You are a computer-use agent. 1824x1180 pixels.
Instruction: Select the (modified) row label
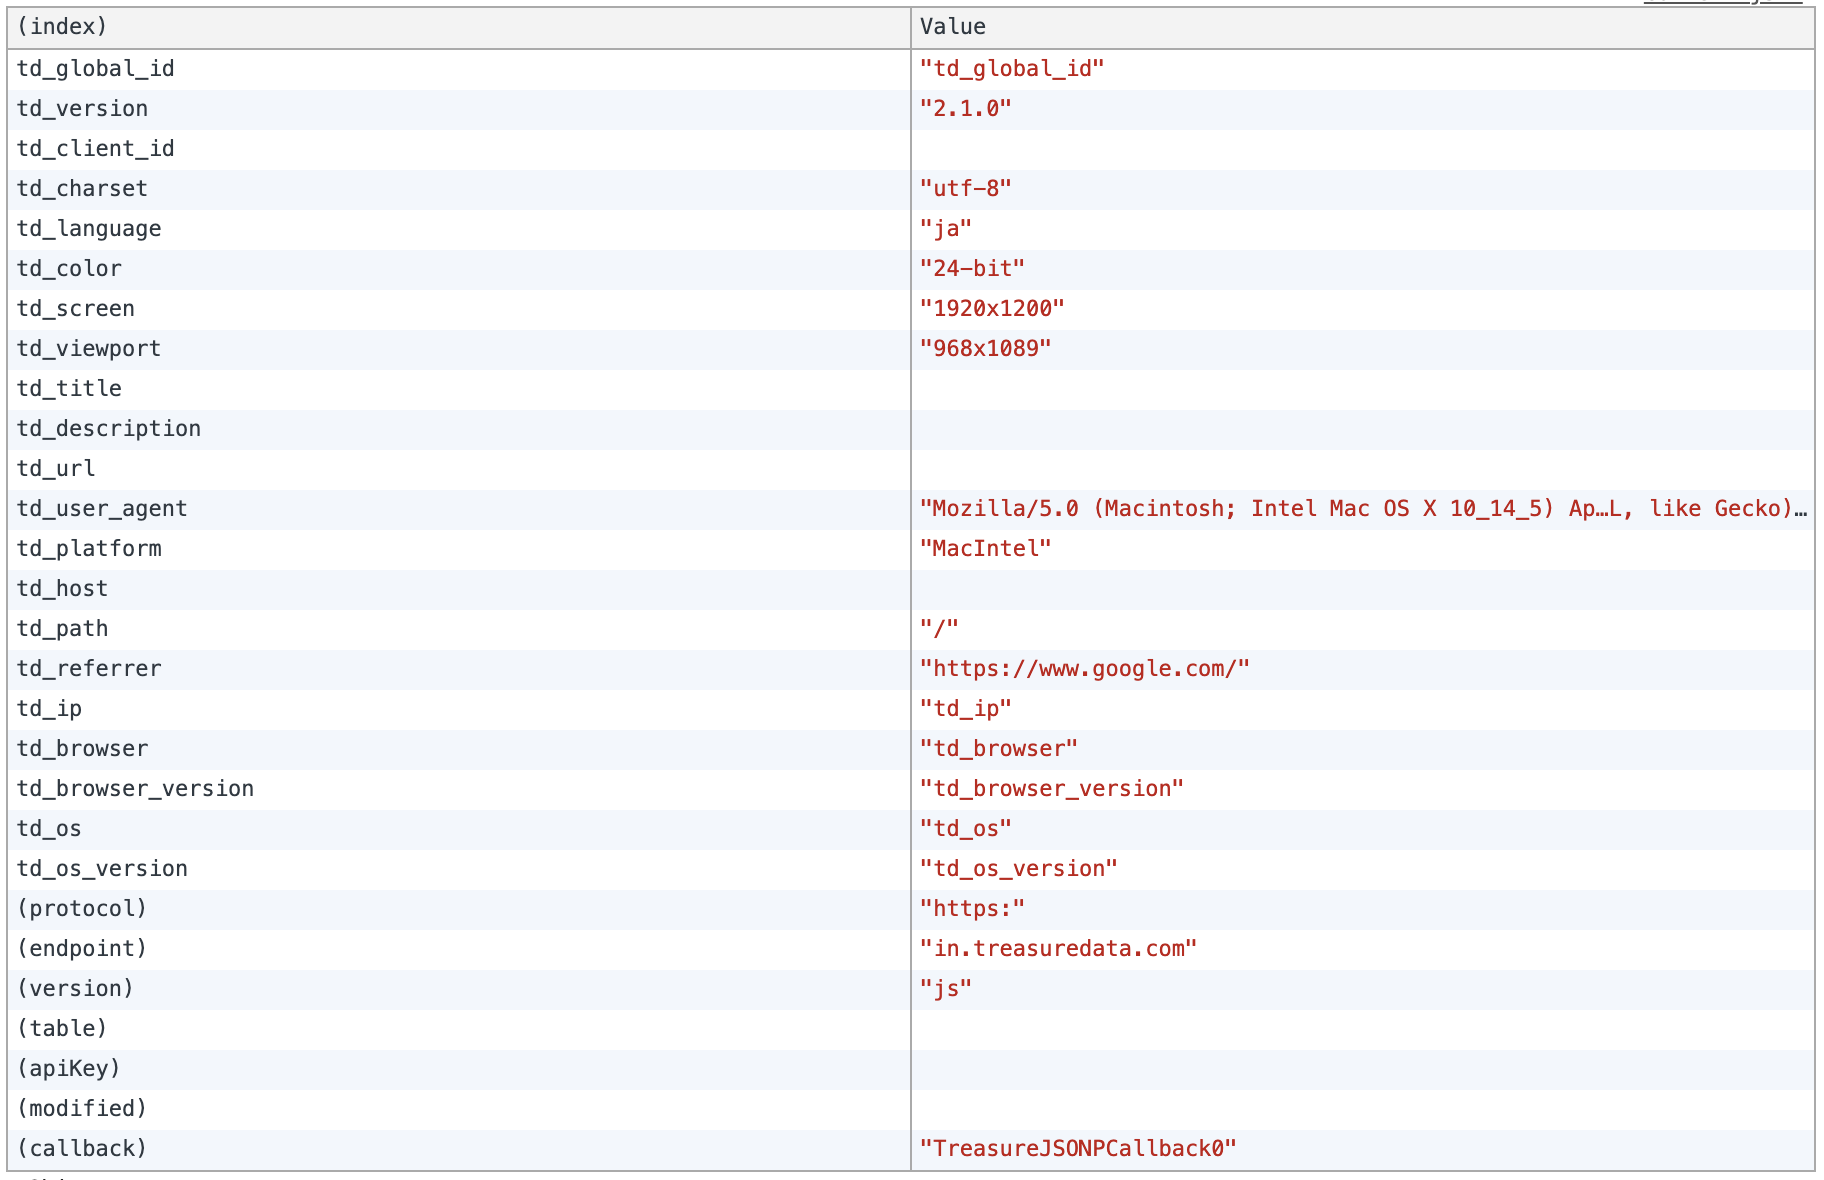[x=82, y=1109]
